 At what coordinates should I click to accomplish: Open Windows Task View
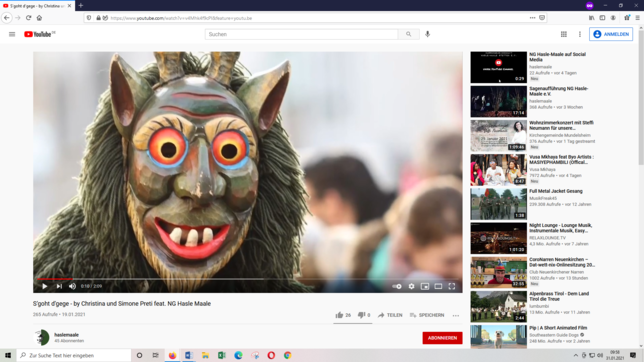[x=156, y=355]
